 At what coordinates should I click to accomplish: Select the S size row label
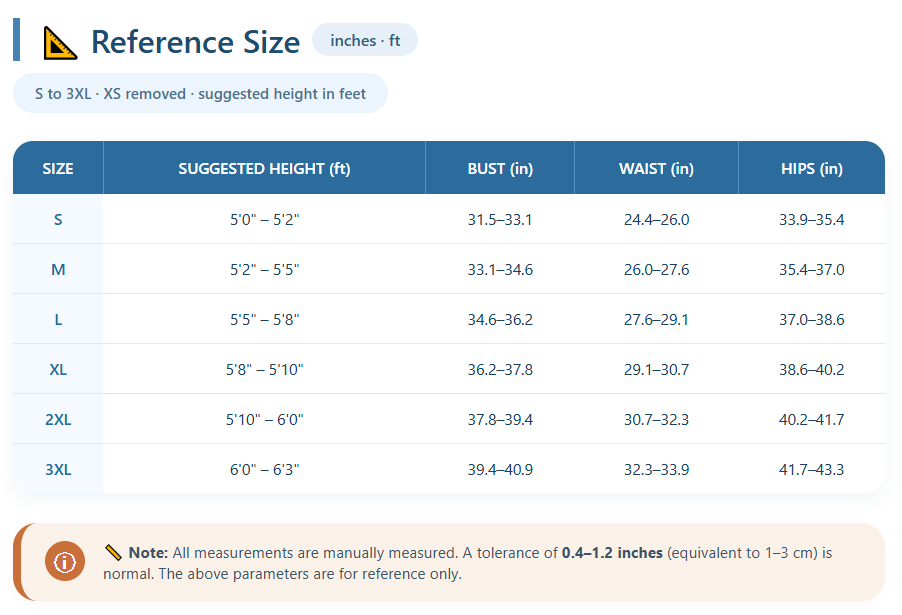(x=58, y=219)
